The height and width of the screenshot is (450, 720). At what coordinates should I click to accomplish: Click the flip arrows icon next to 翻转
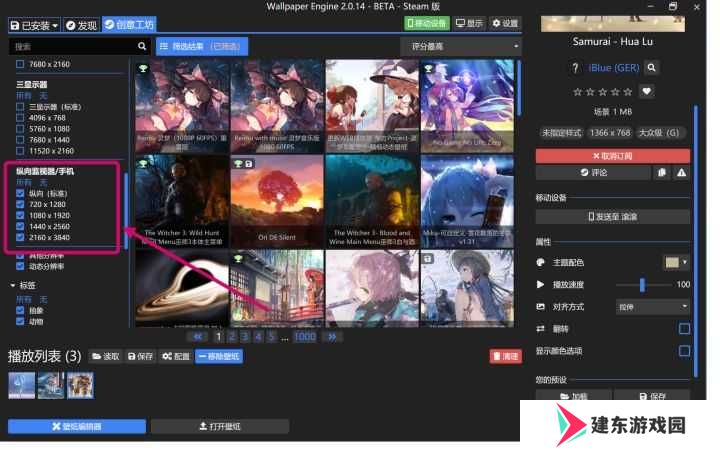540,329
